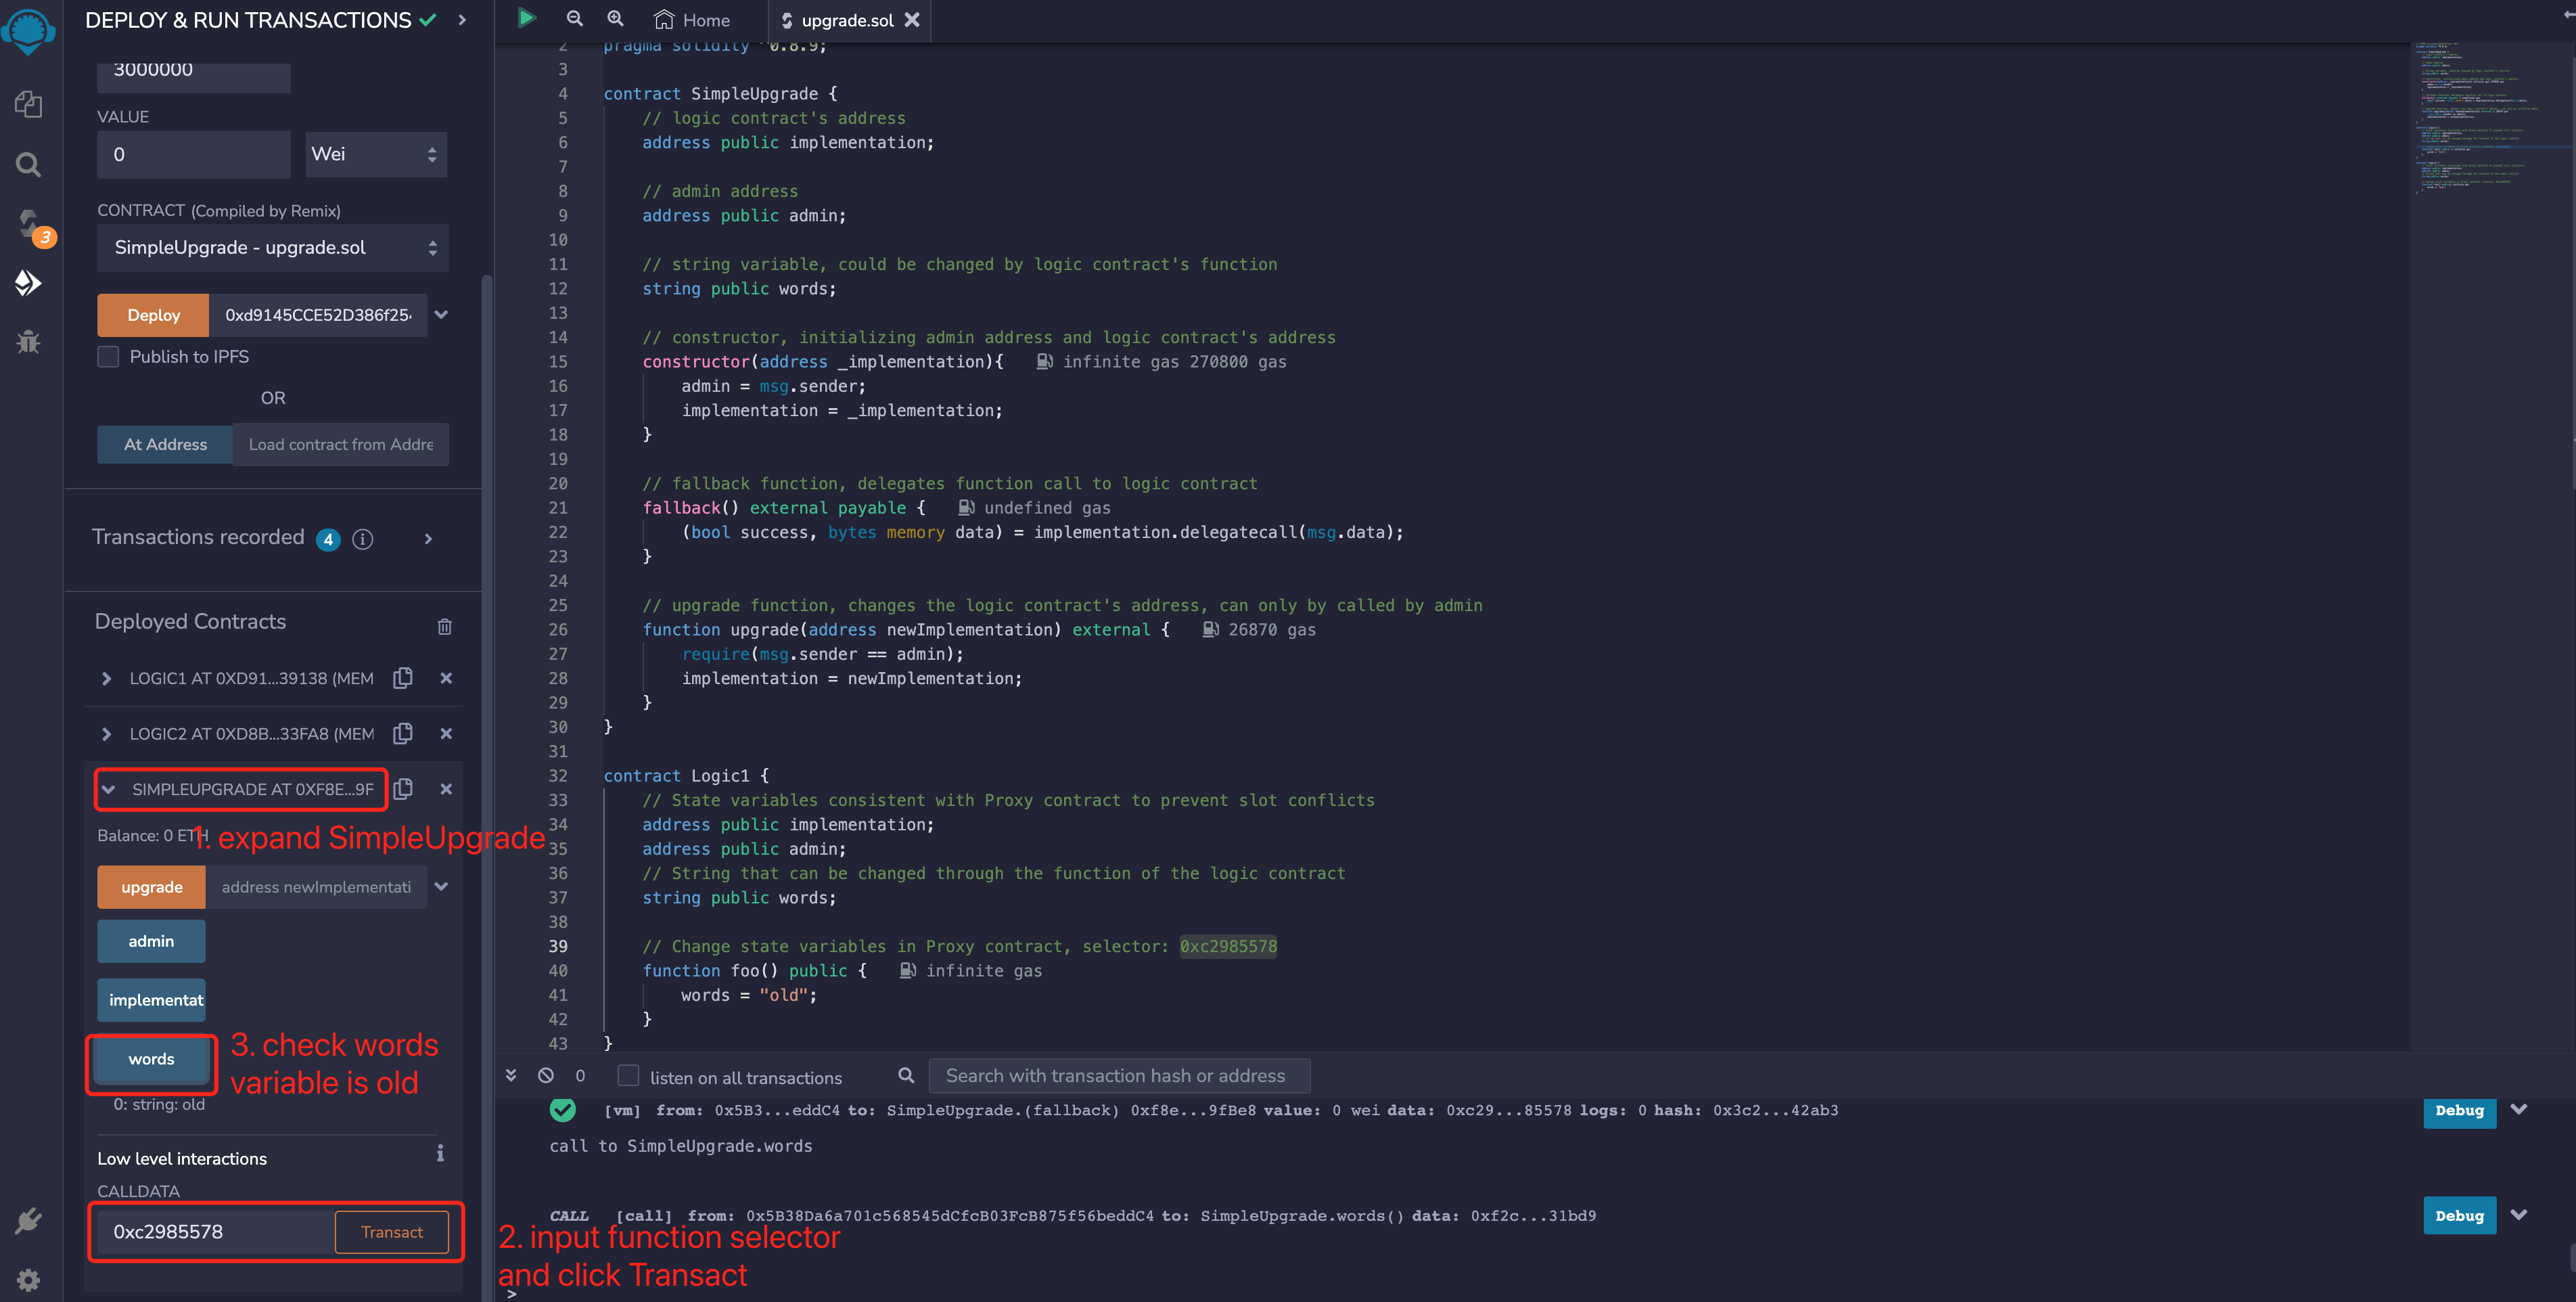The image size is (2576, 1302).
Task: Click the terminal search magnifier icon
Action: [906, 1075]
